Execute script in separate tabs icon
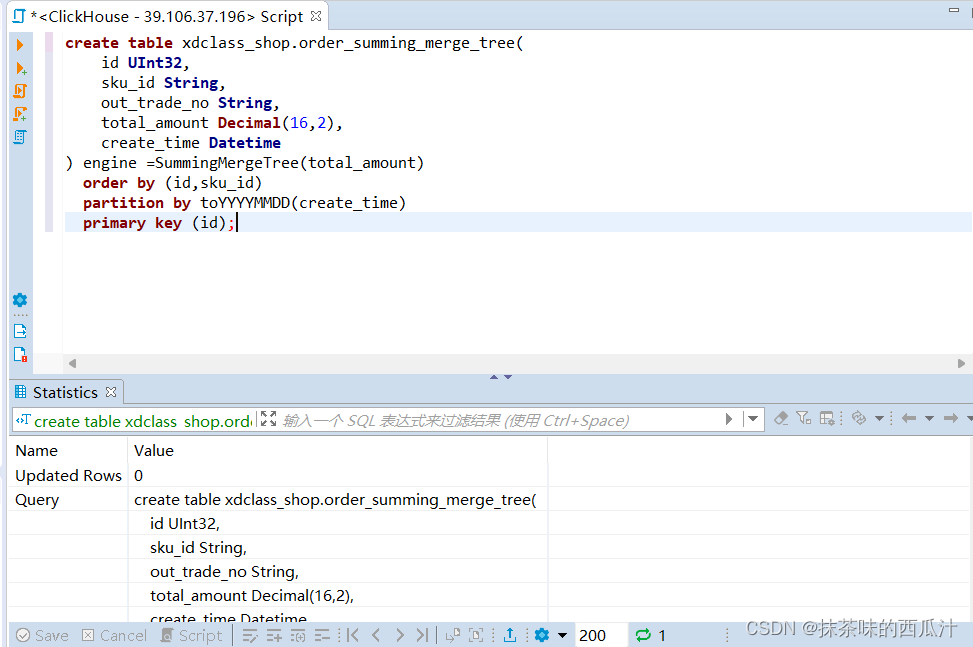The height and width of the screenshot is (647, 973). (x=20, y=114)
